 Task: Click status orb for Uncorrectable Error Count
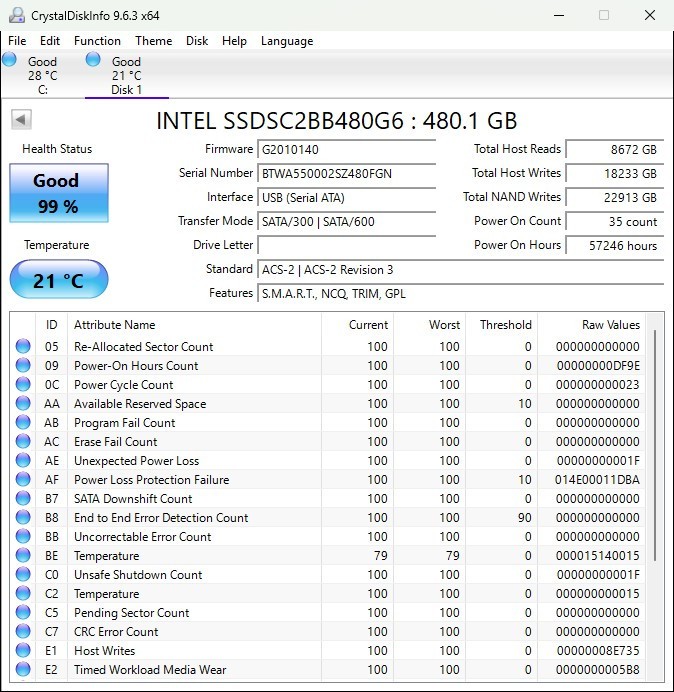(x=23, y=536)
